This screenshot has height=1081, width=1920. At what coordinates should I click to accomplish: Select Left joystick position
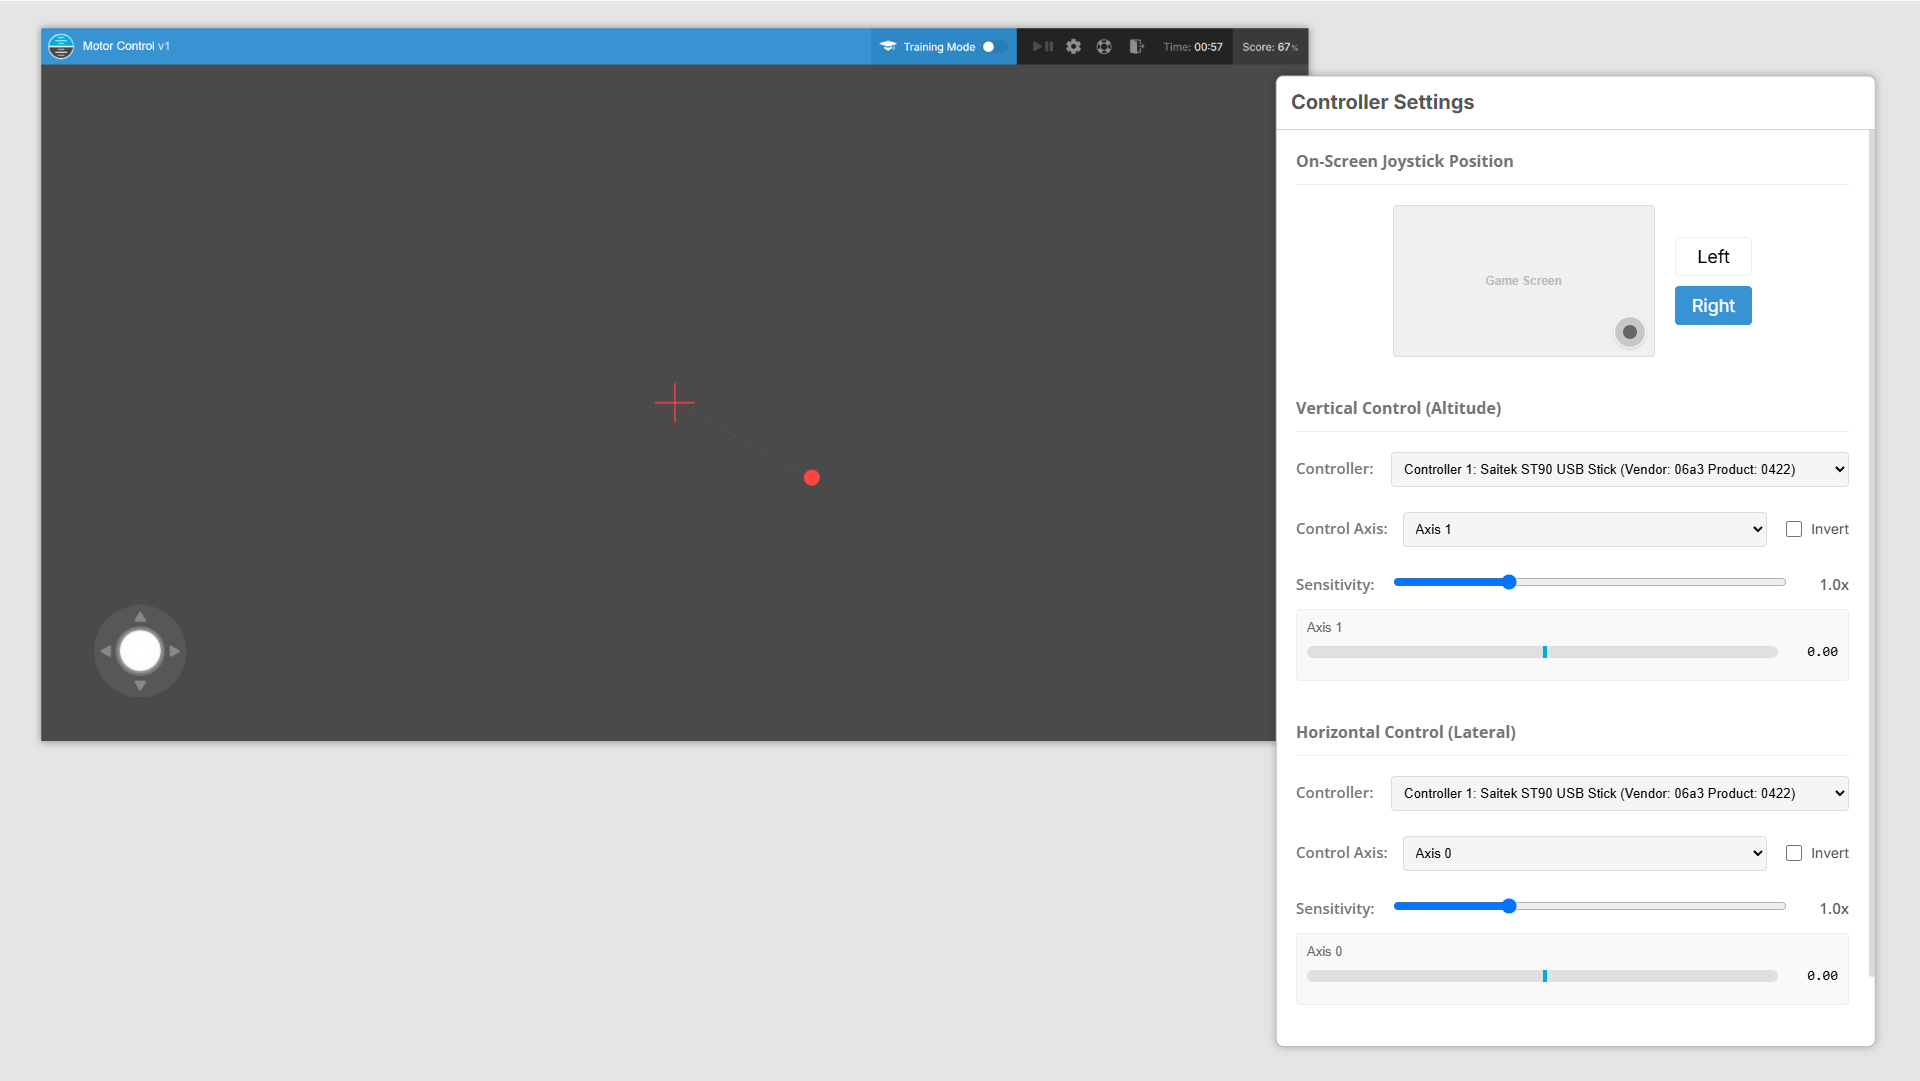[x=1713, y=257]
